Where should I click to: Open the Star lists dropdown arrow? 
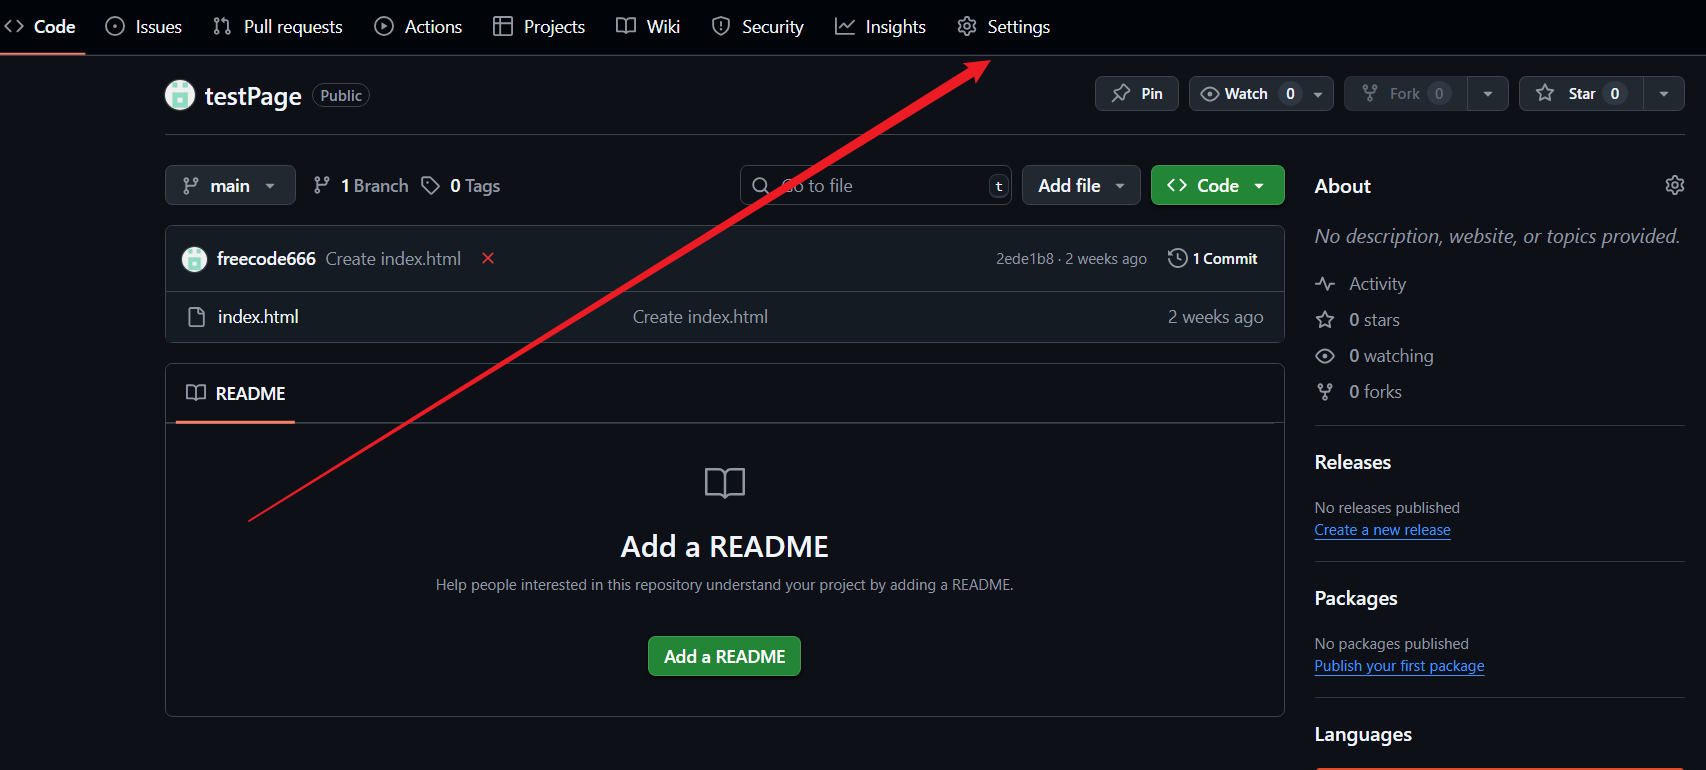pyautogui.click(x=1664, y=94)
